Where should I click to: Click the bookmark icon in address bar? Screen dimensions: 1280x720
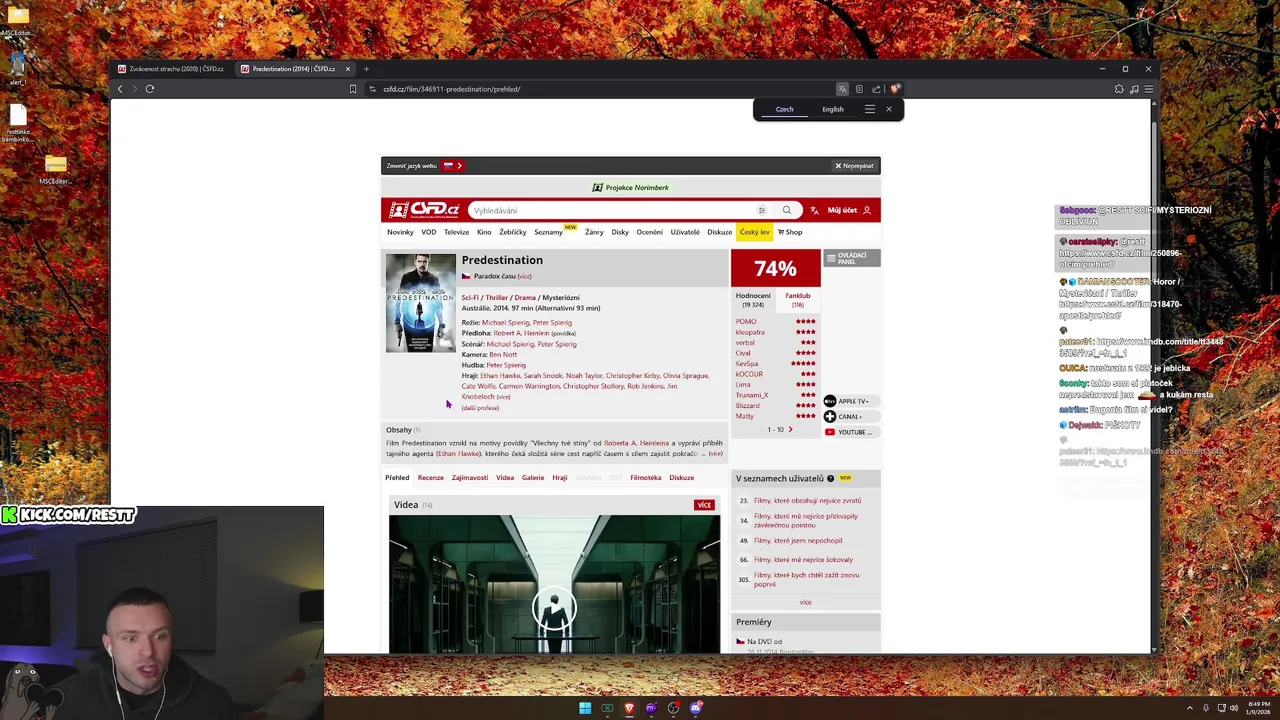(x=353, y=89)
